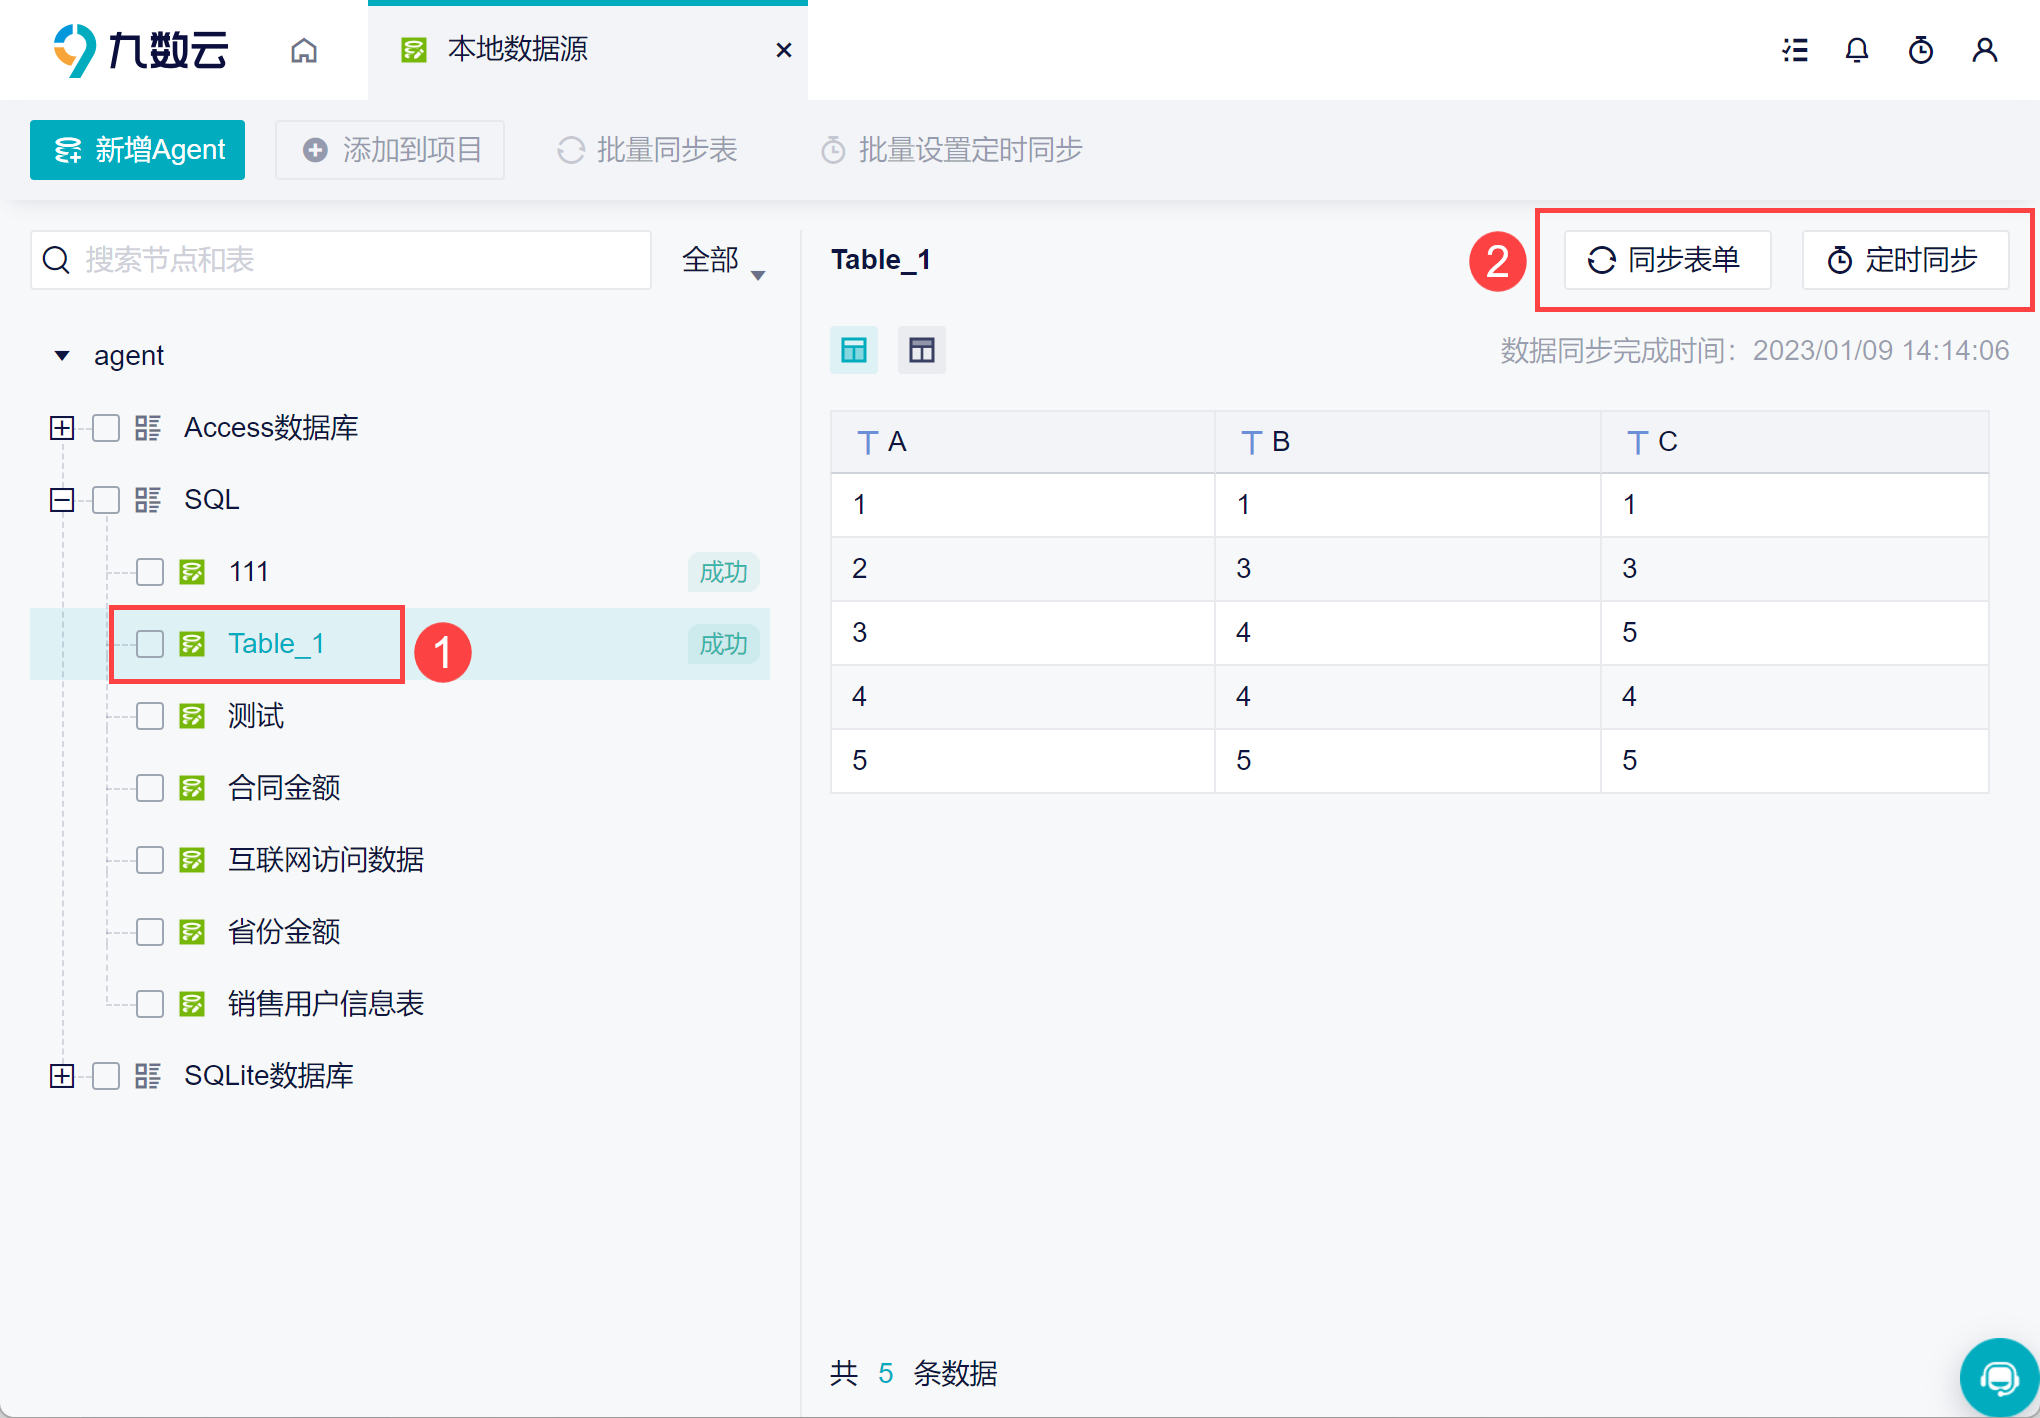Click 添加到项目 button

coord(390,150)
